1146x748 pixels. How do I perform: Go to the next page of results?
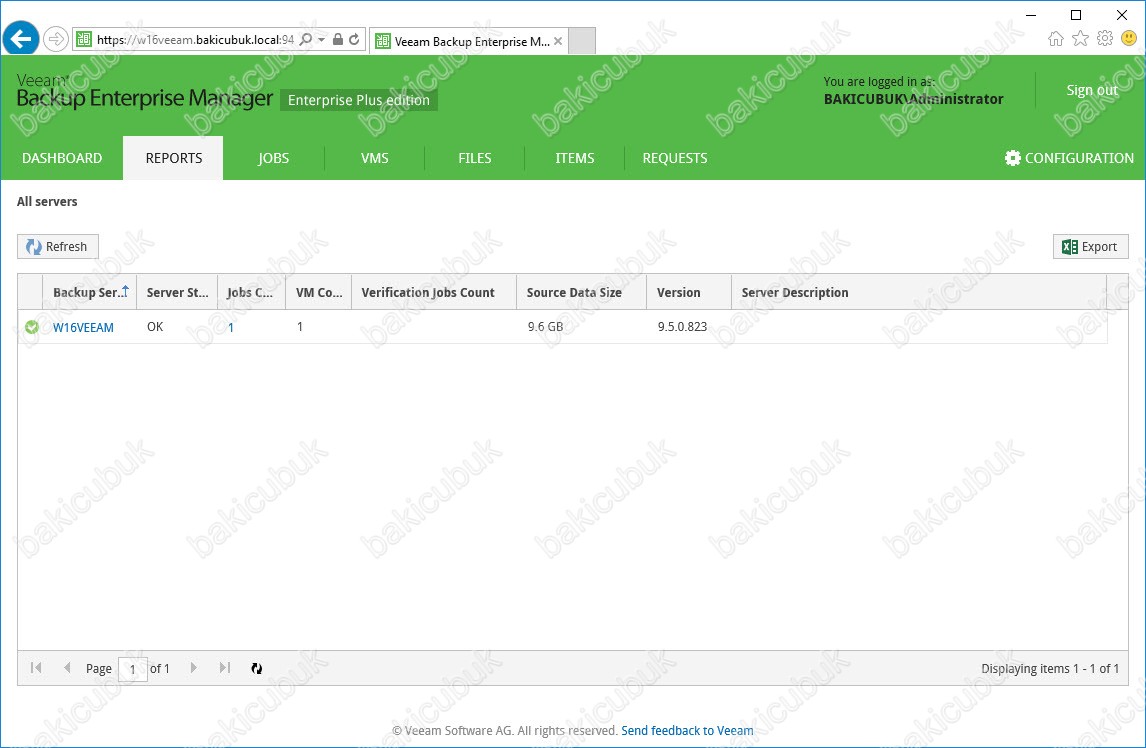(193, 668)
